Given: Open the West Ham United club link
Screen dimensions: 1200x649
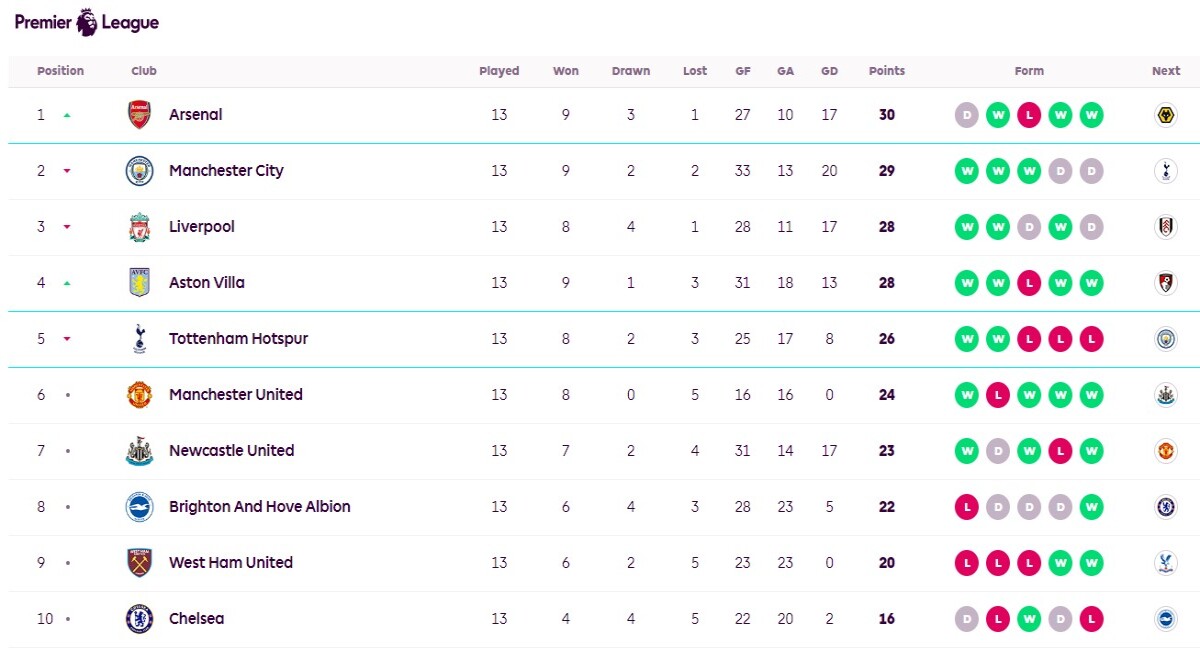Looking at the screenshot, I should (x=231, y=563).
